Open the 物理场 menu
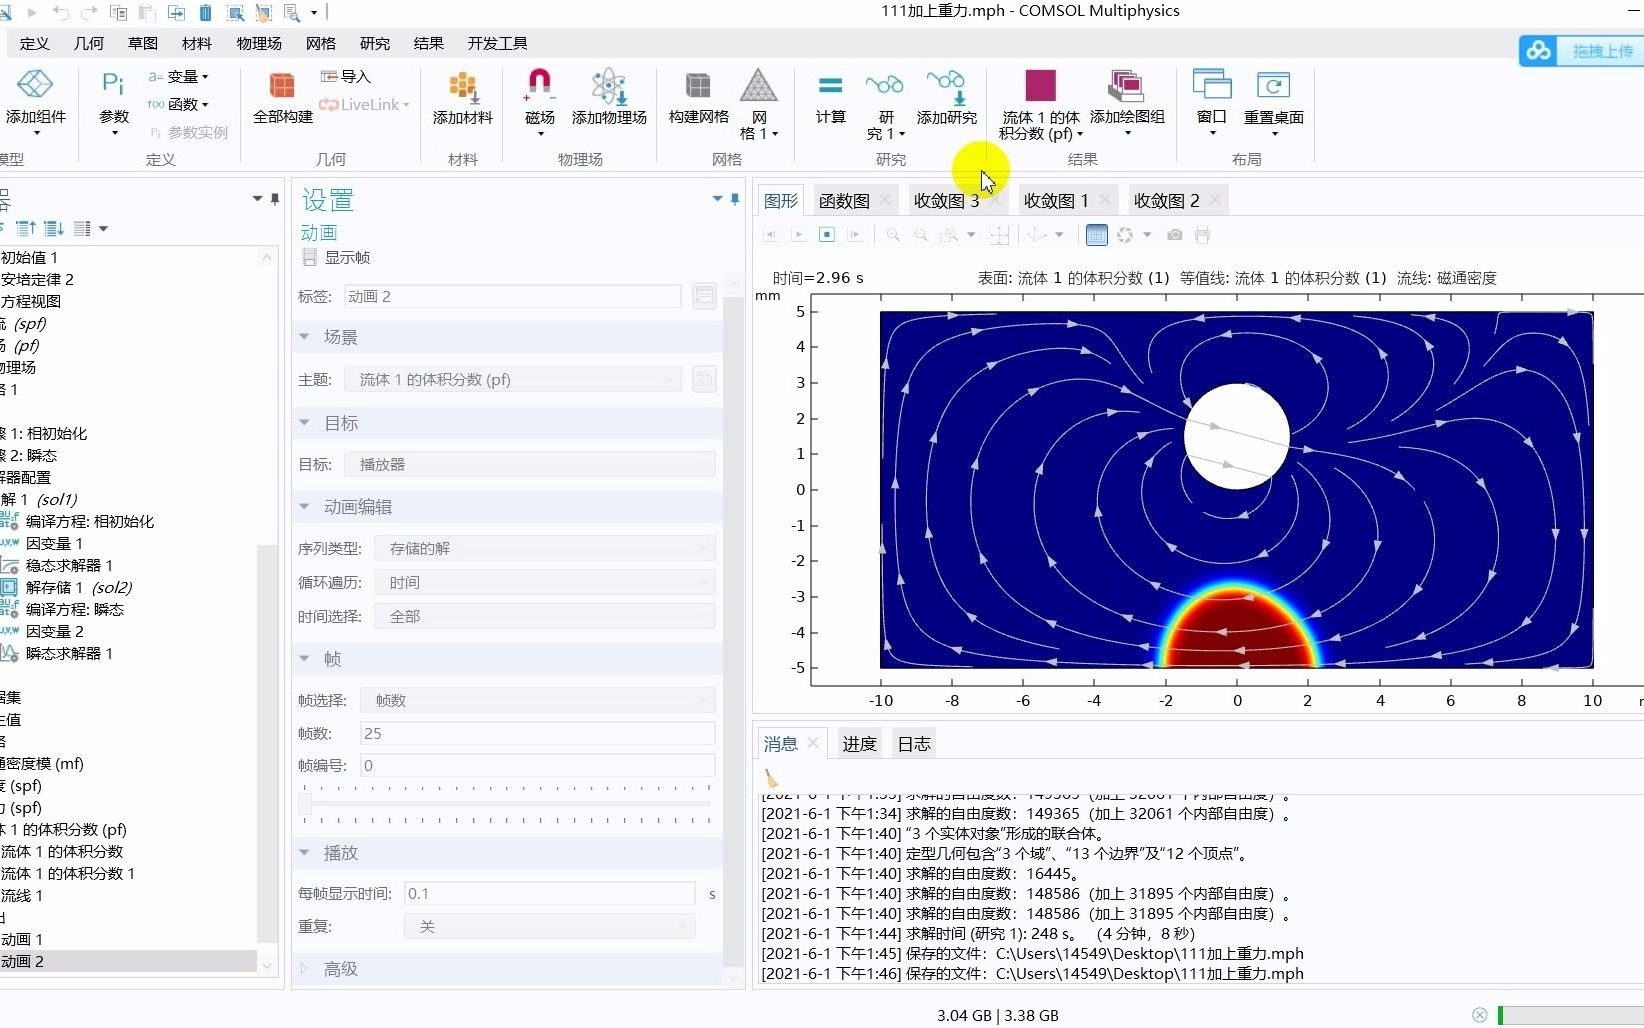The height and width of the screenshot is (1028, 1644). point(258,43)
